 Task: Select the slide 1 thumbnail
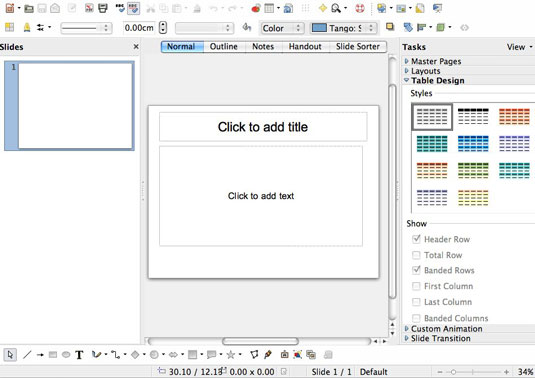(69, 106)
